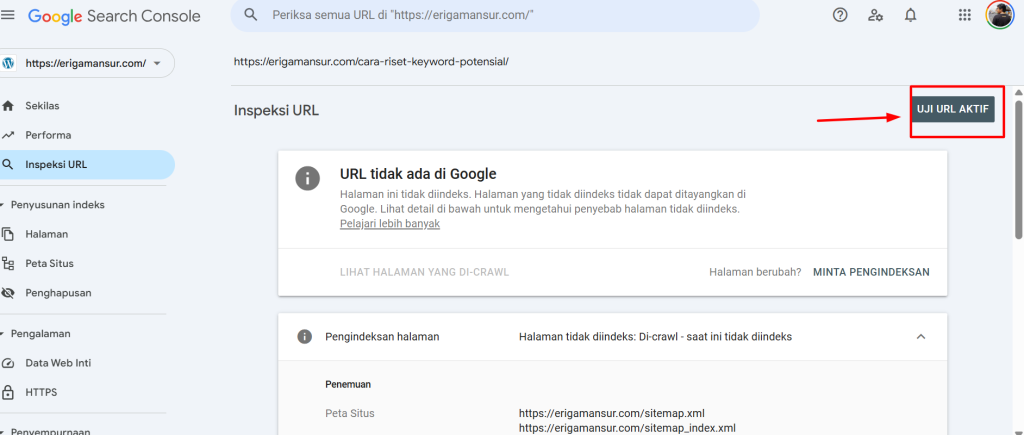Click the info icon beside URL tidak ada di Google
This screenshot has width=1024, height=435.
coord(308,178)
